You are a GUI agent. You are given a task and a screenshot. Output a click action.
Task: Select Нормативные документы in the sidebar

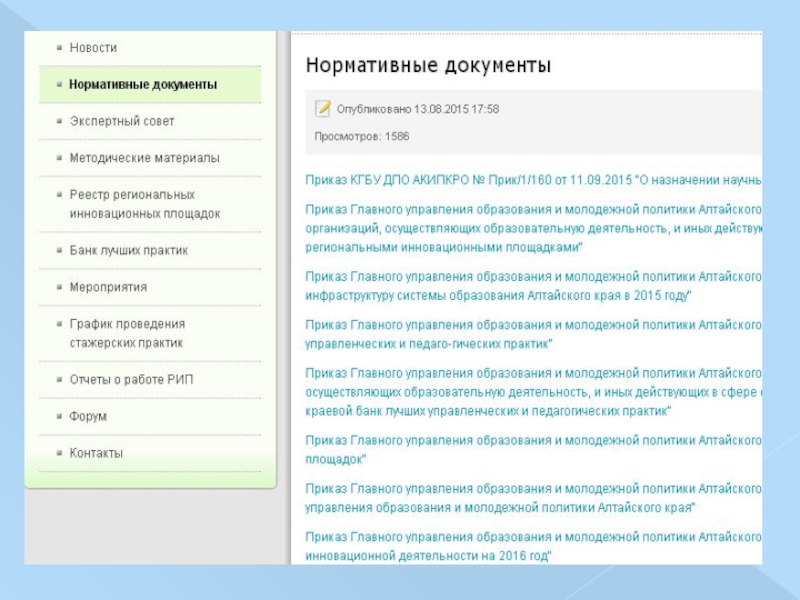tap(143, 85)
